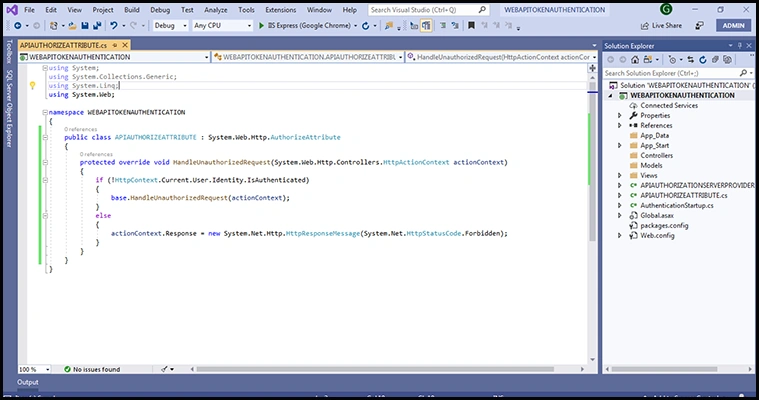The image size is (759, 400).
Task: Save the current file with the floppy disk icon
Action: tap(85, 26)
